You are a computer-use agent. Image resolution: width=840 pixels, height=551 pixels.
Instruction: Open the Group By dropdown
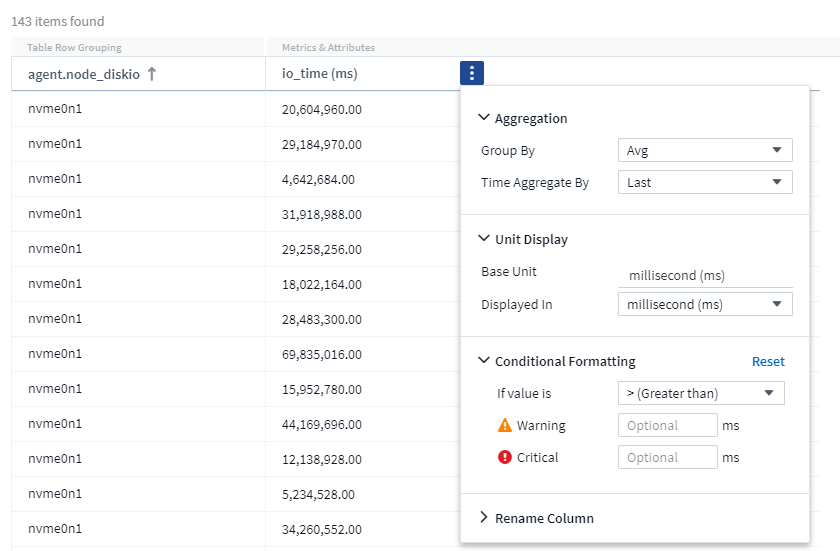(705, 151)
